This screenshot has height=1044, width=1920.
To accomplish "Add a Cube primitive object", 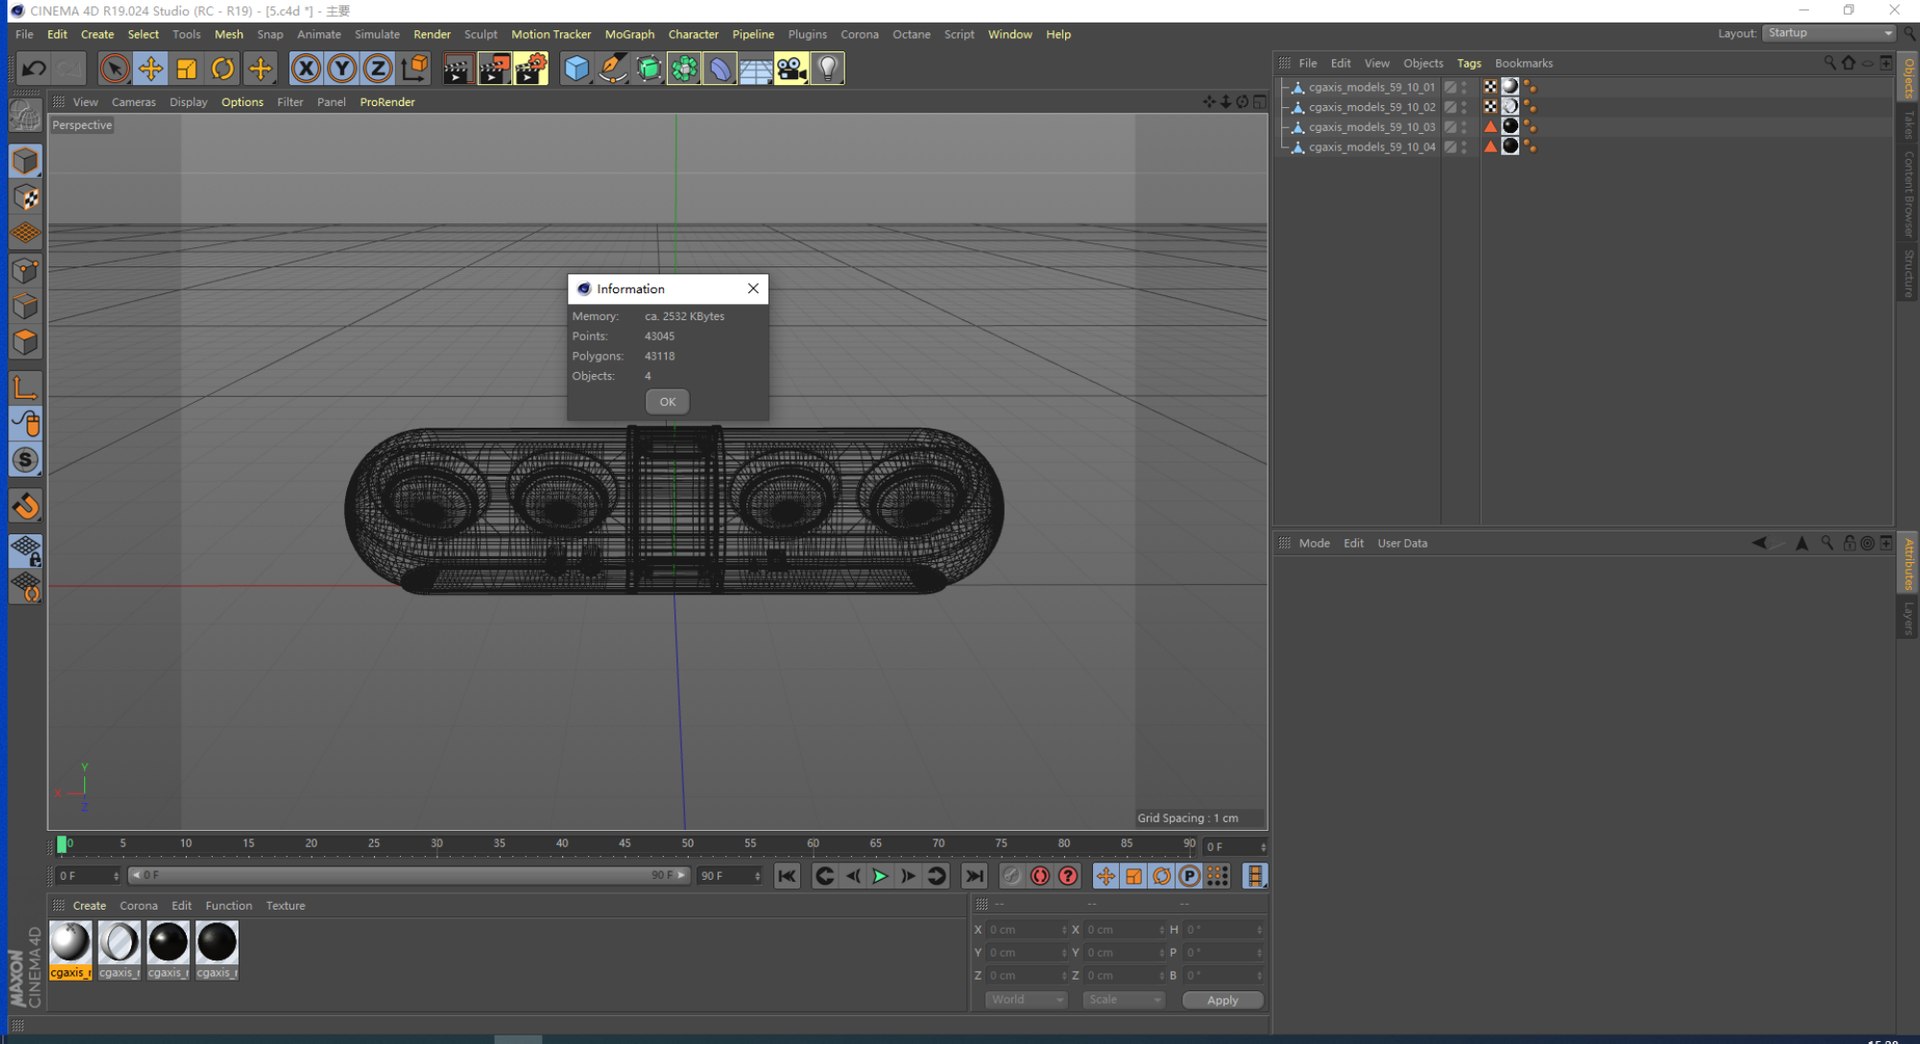I will click(x=577, y=68).
